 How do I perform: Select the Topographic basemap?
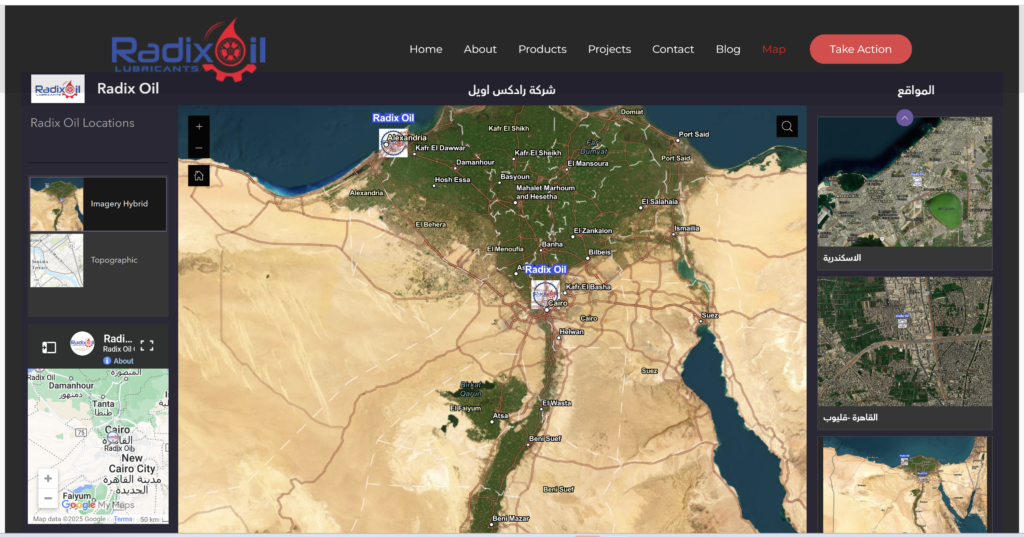coord(98,260)
